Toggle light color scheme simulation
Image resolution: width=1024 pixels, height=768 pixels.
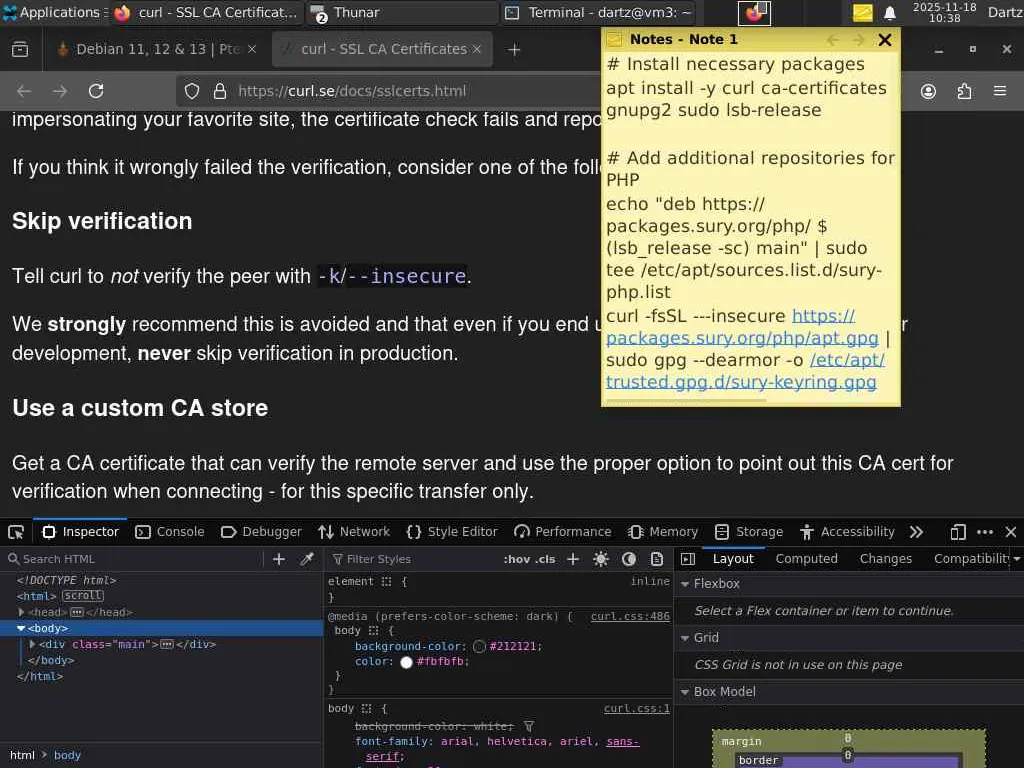click(601, 559)
